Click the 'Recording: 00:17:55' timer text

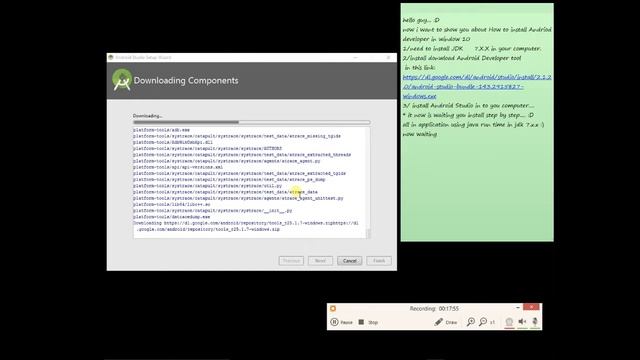point(434,309)
